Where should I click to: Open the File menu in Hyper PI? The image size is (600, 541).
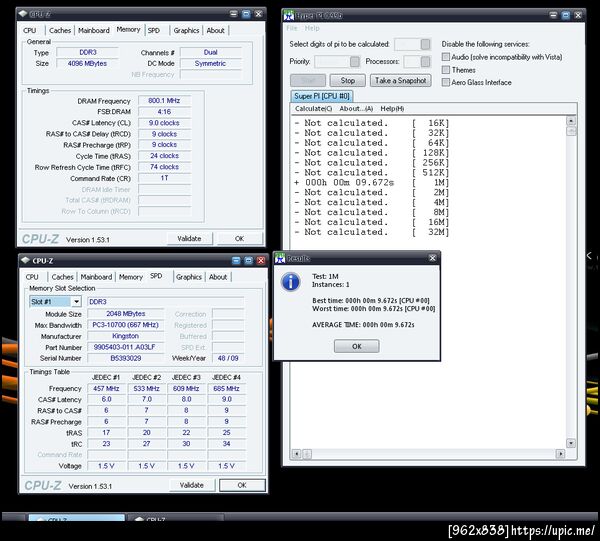coord(292,28)
